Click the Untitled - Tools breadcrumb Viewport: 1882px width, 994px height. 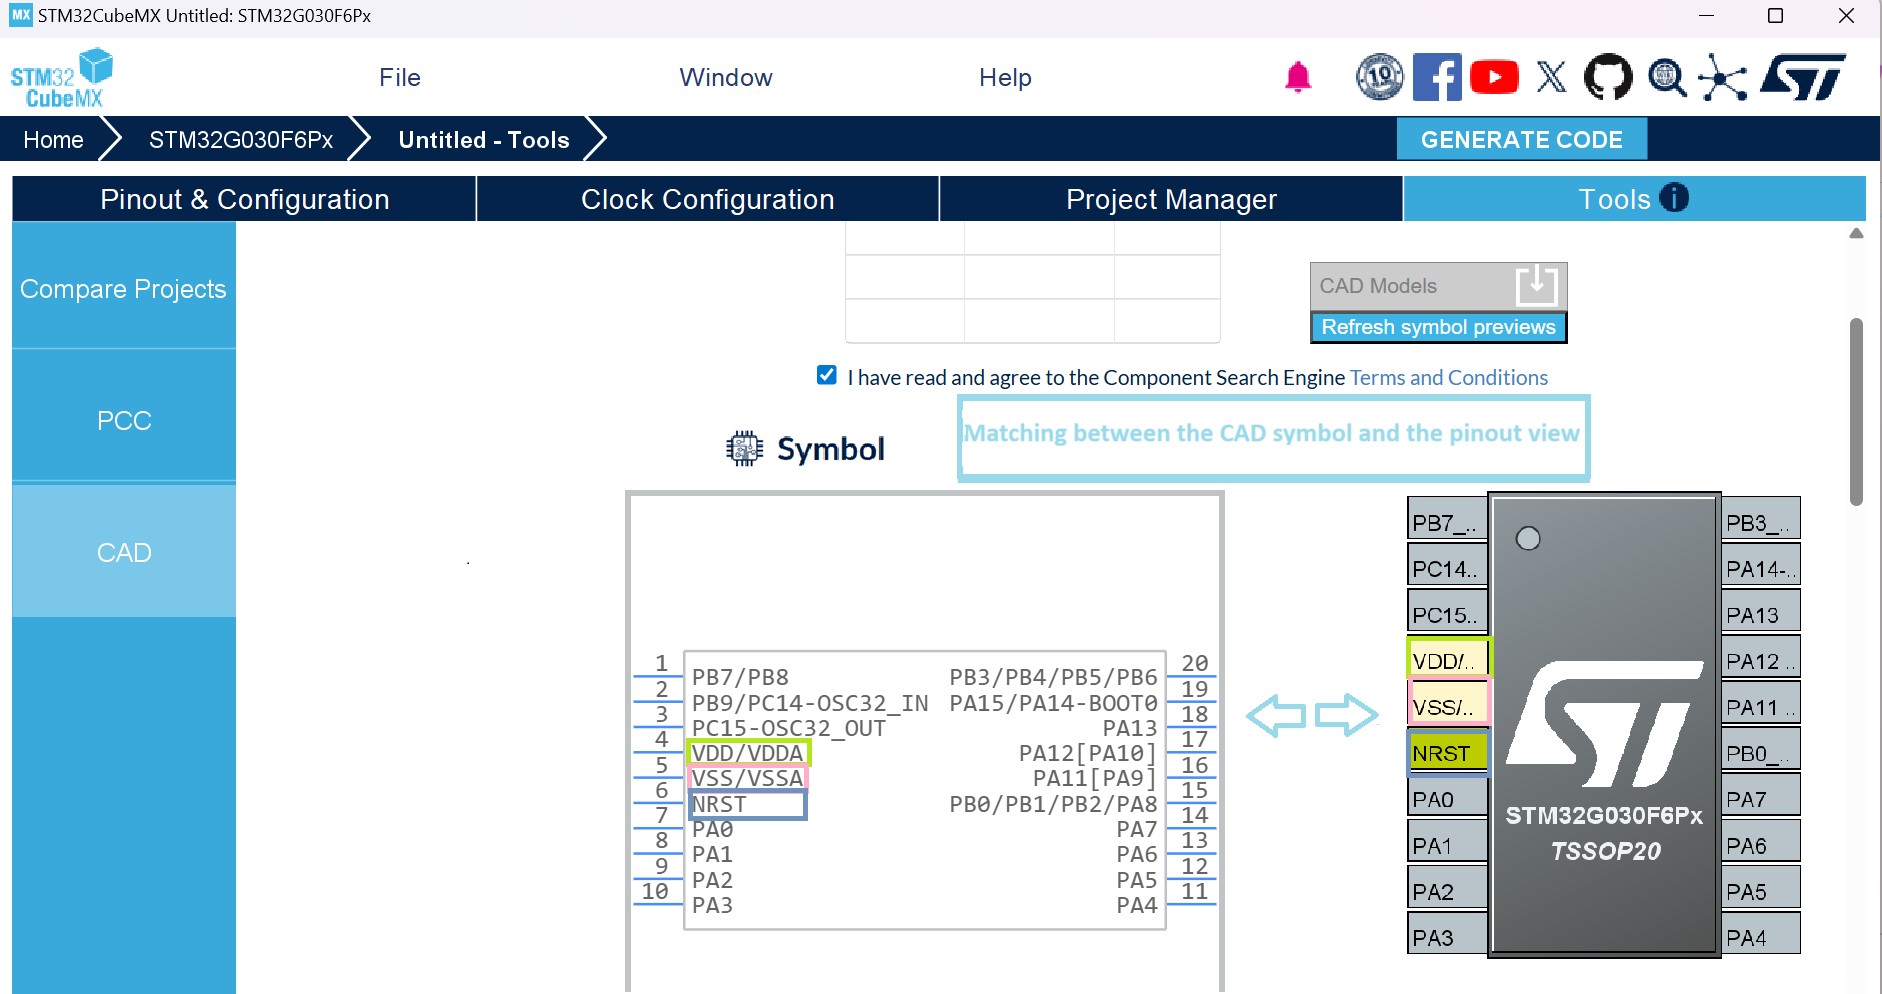484,139
